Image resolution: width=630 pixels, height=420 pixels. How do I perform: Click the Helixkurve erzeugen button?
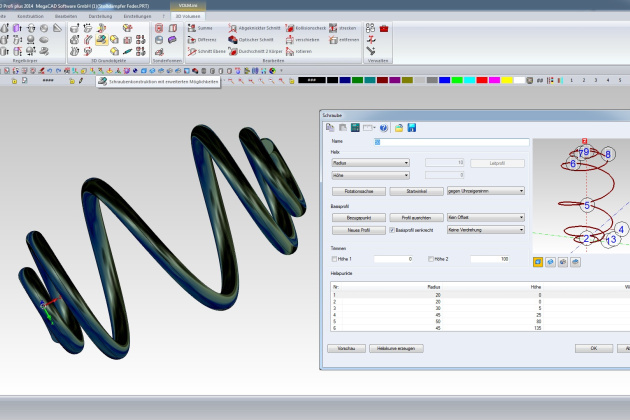[397, 348]
